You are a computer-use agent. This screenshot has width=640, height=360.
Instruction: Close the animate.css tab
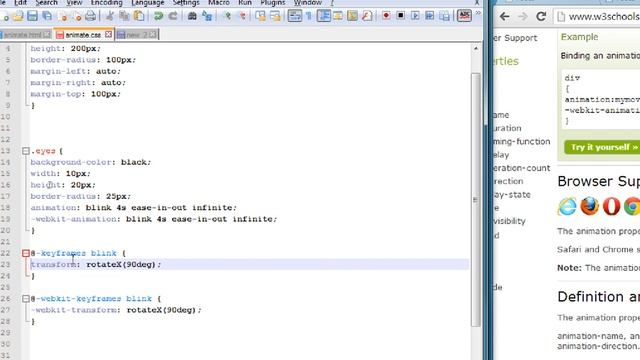coord(108,35)
